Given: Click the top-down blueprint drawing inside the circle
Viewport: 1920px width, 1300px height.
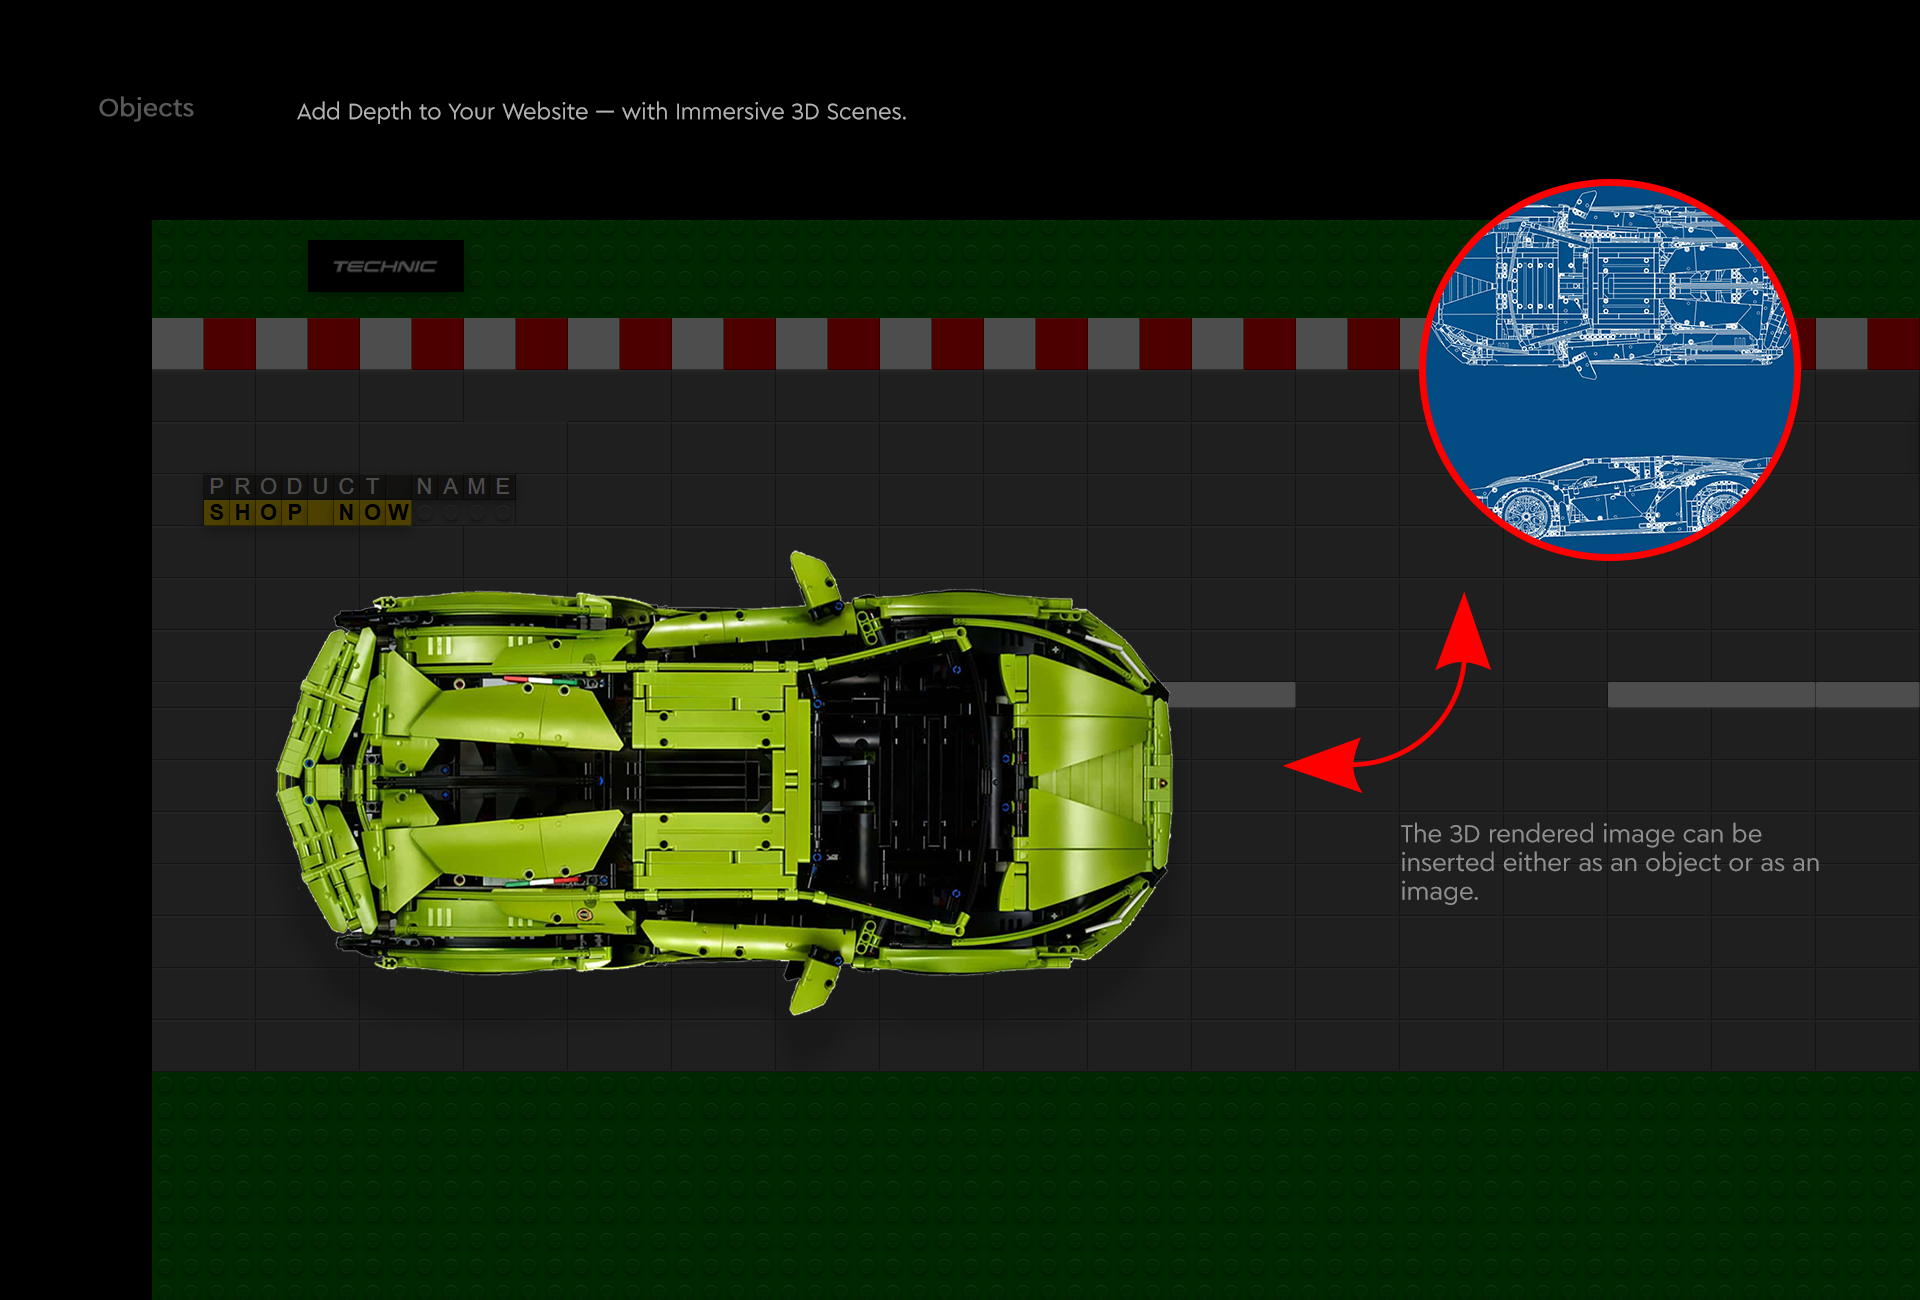Looking at the screenshot, I should [1610, 290].
